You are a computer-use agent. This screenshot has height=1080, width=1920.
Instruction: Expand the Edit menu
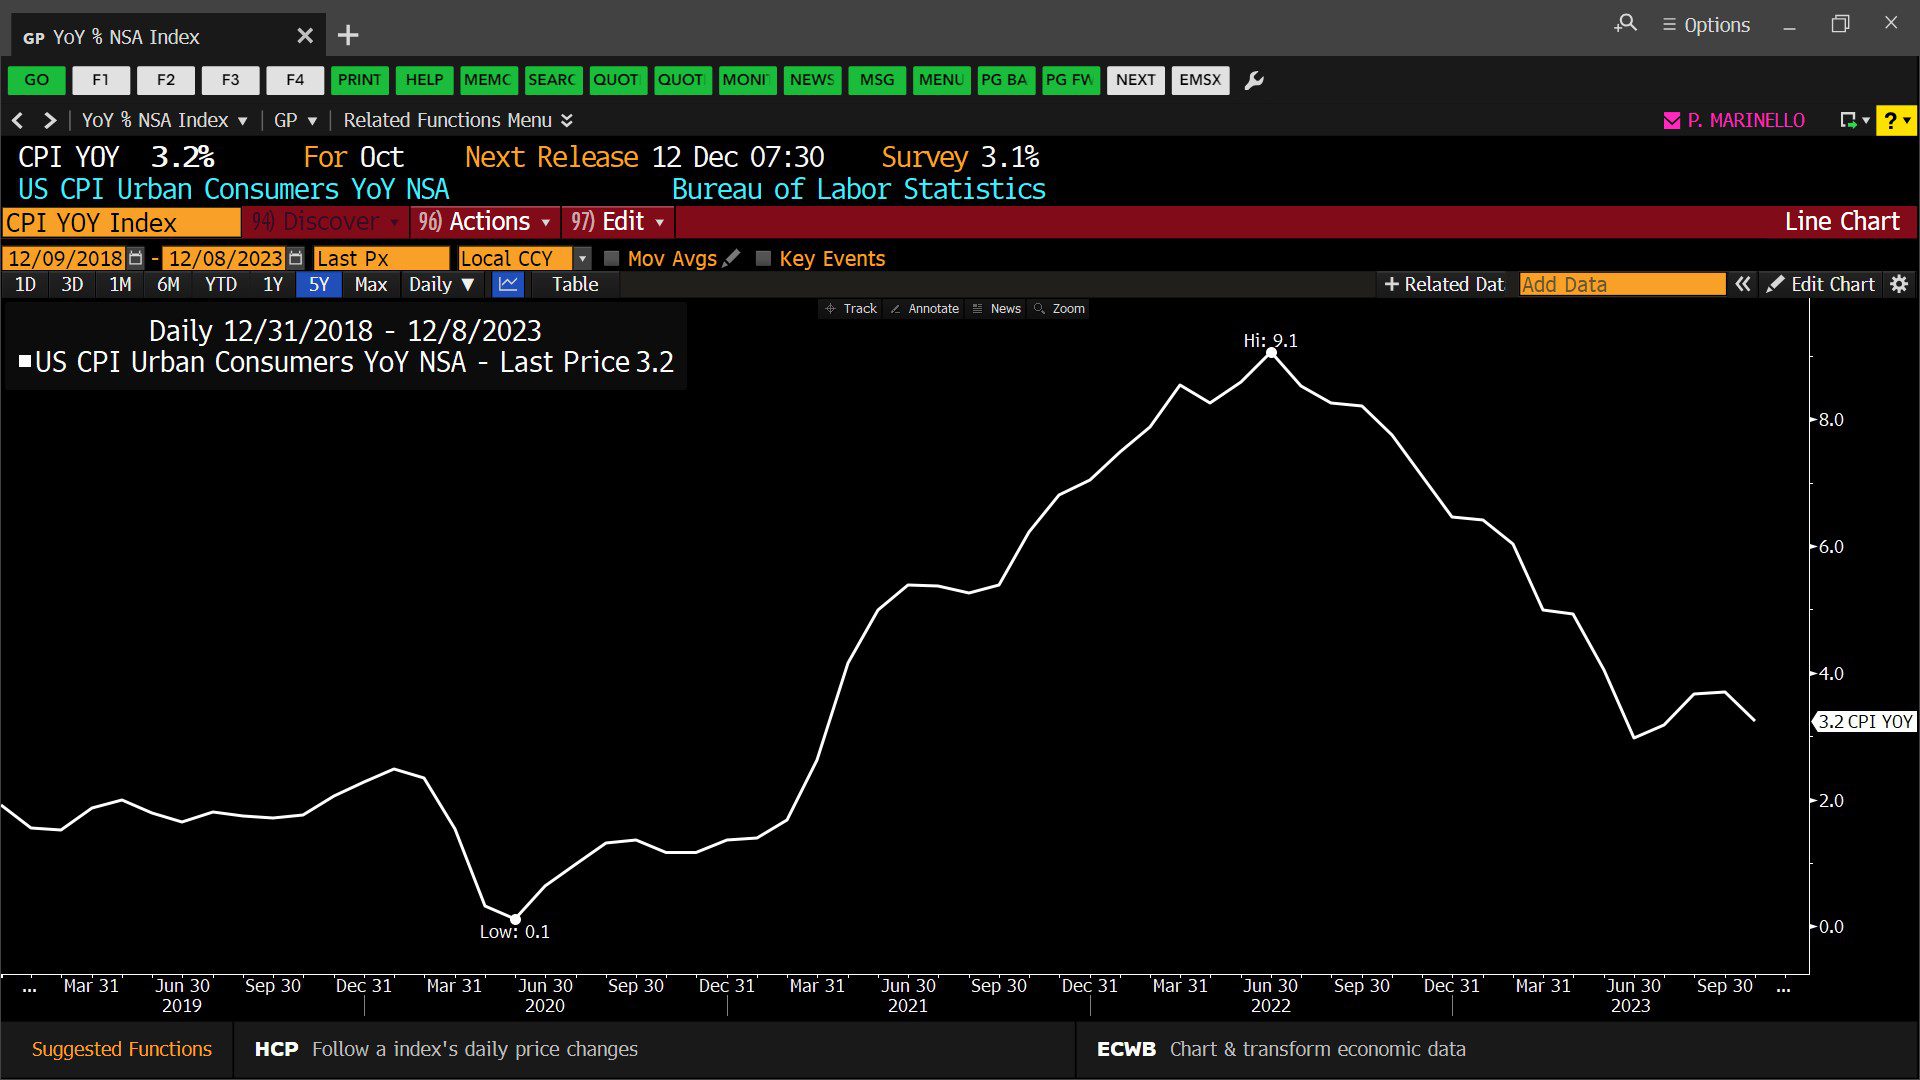click(x=618, y=221)
